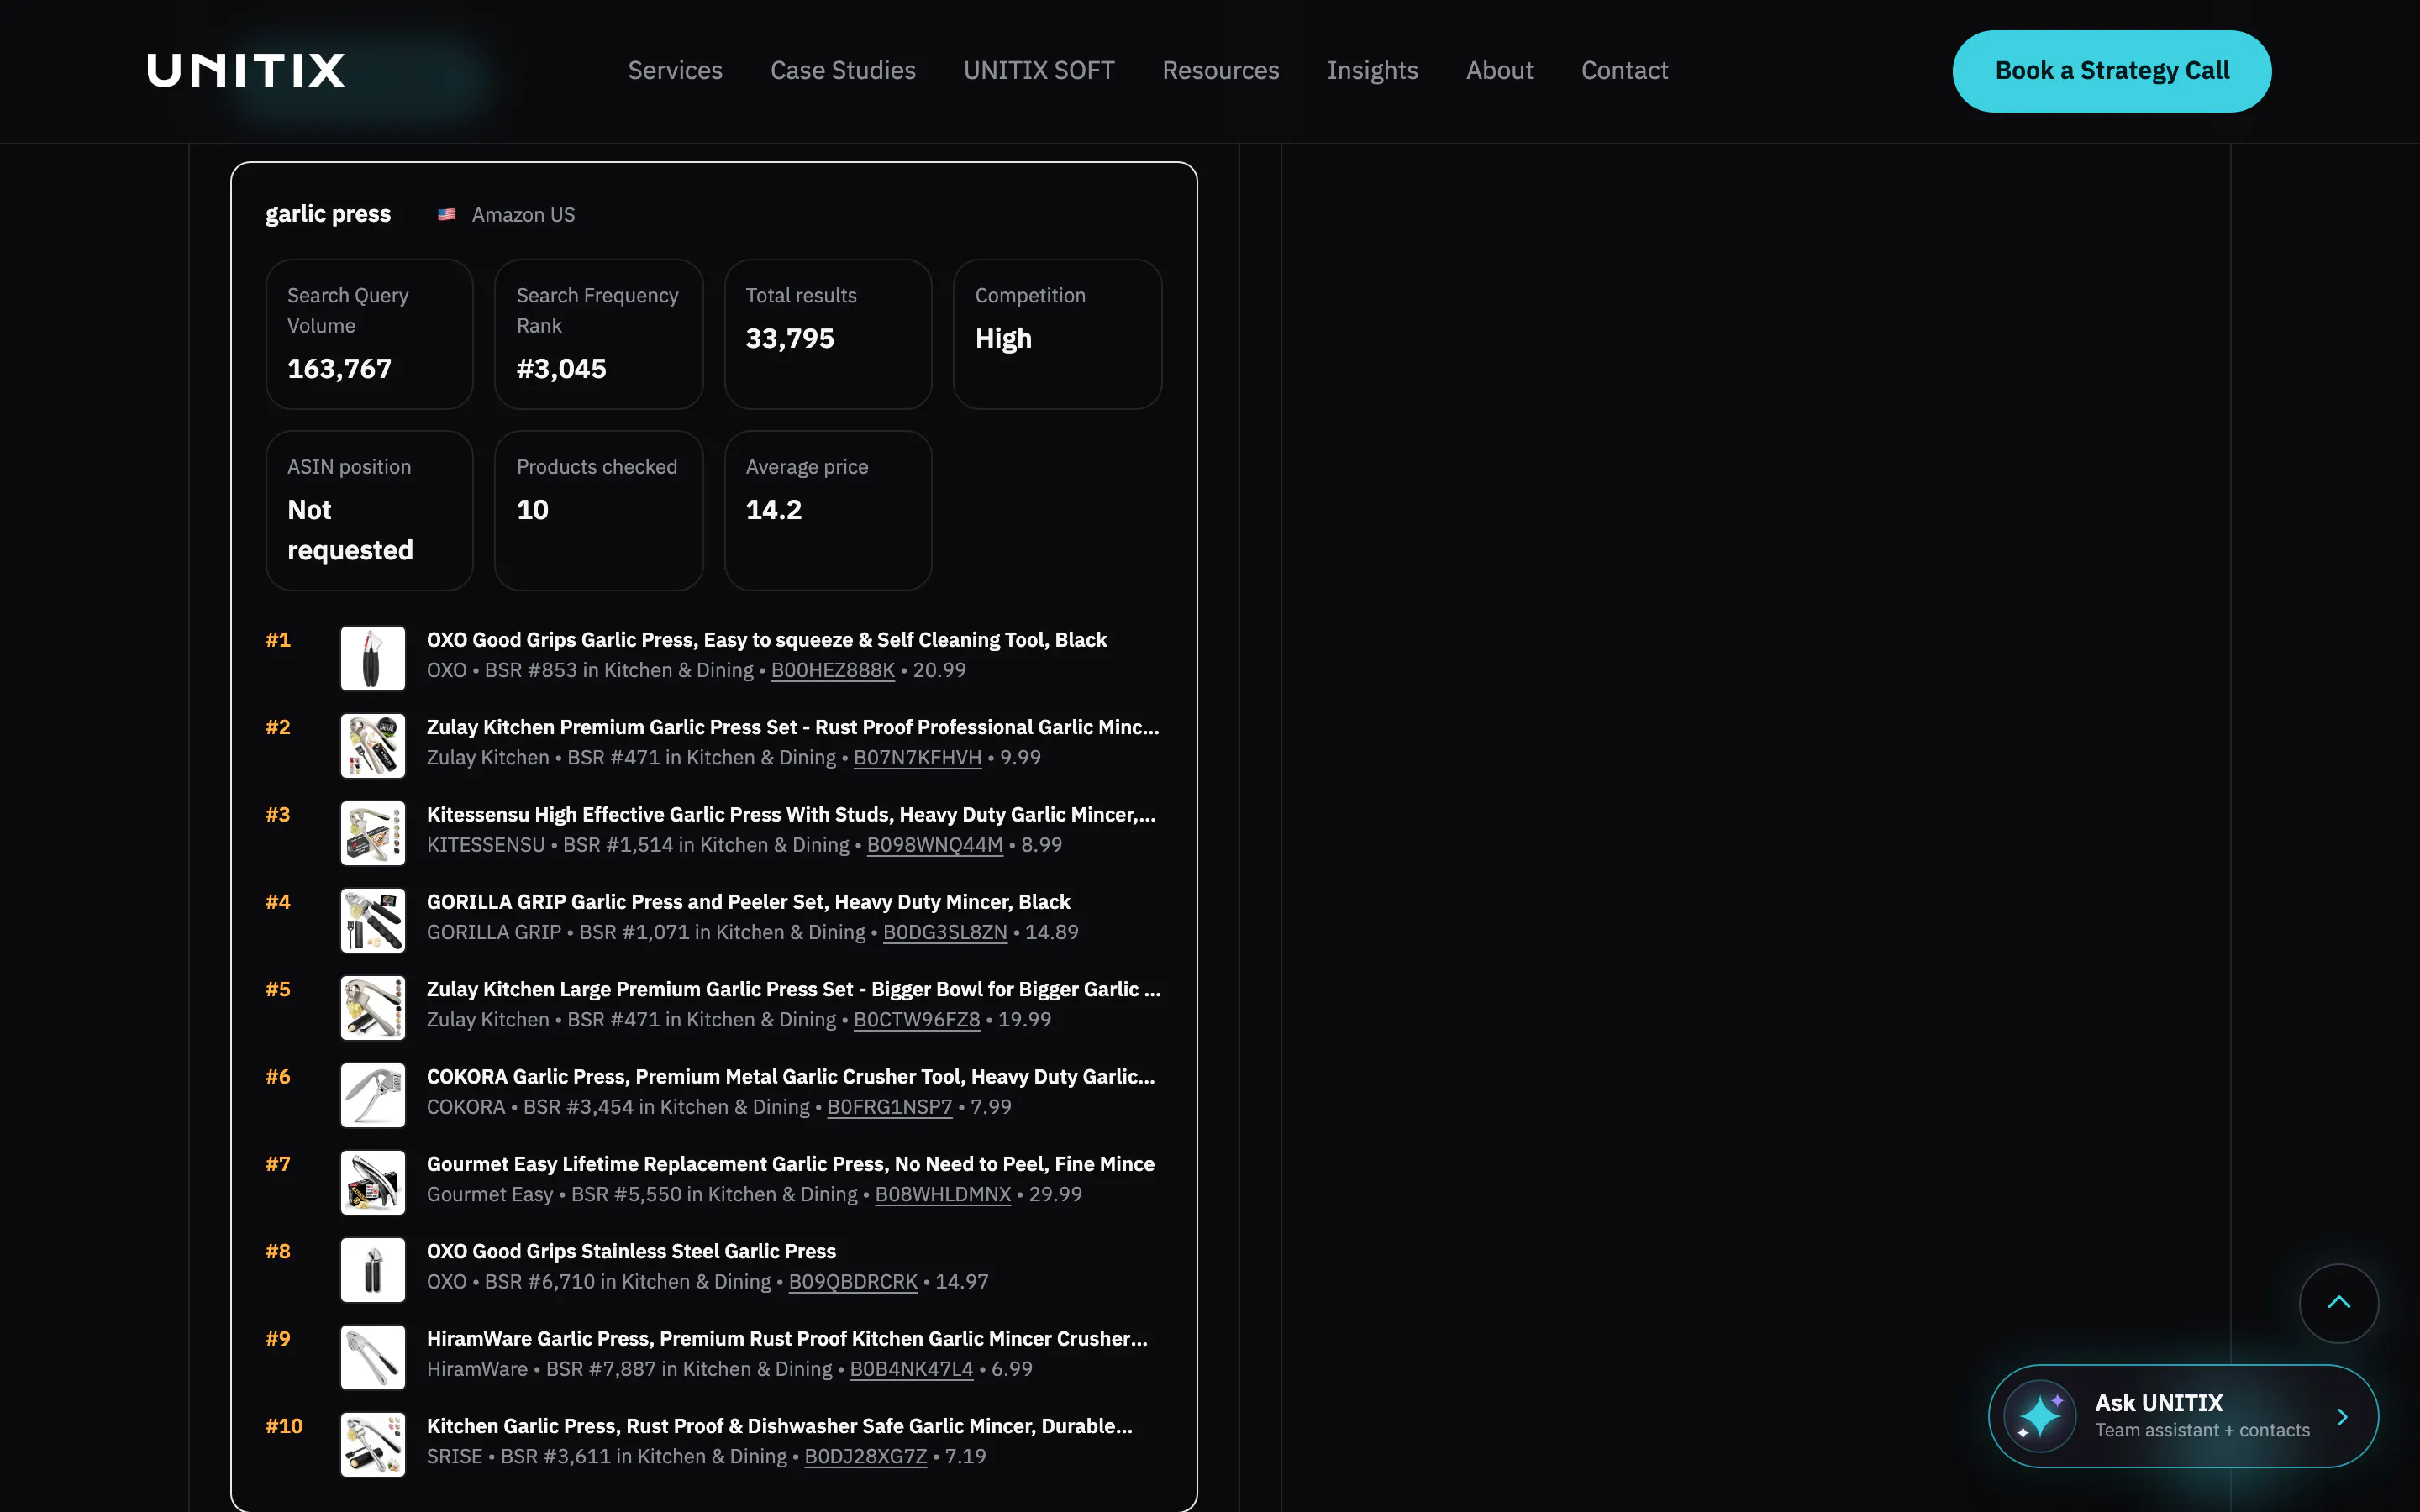Click the scroll-to-top arrow button

(2338, 1303)
